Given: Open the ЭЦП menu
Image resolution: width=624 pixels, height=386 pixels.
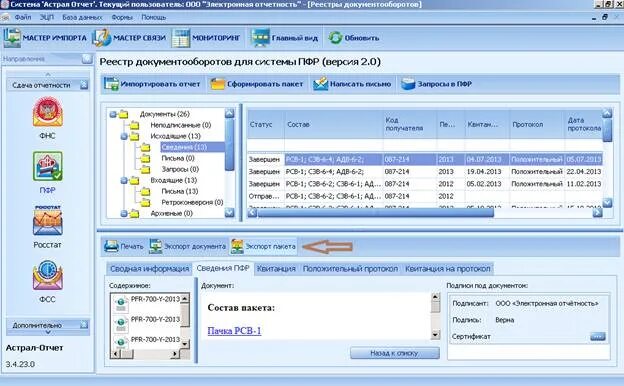Looking at the screenshot, I should pos(47,18).
